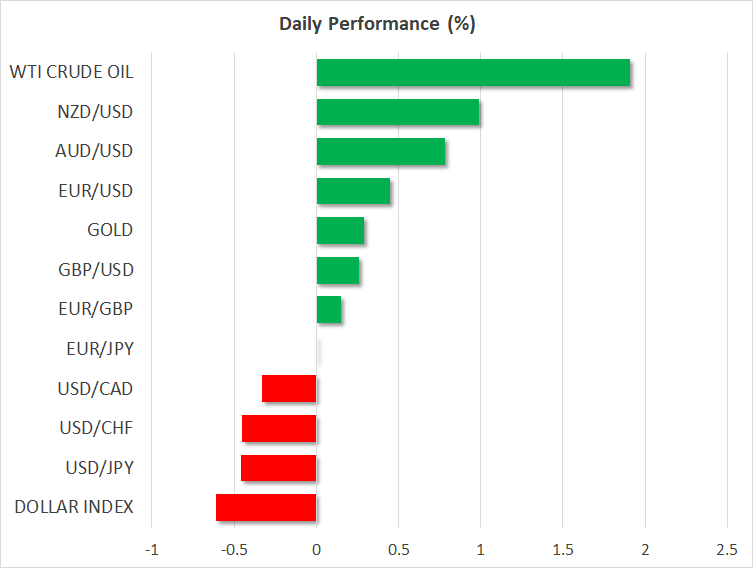Click the red USD/CHF bar
The image size is (753, 568).
point(279,428)
